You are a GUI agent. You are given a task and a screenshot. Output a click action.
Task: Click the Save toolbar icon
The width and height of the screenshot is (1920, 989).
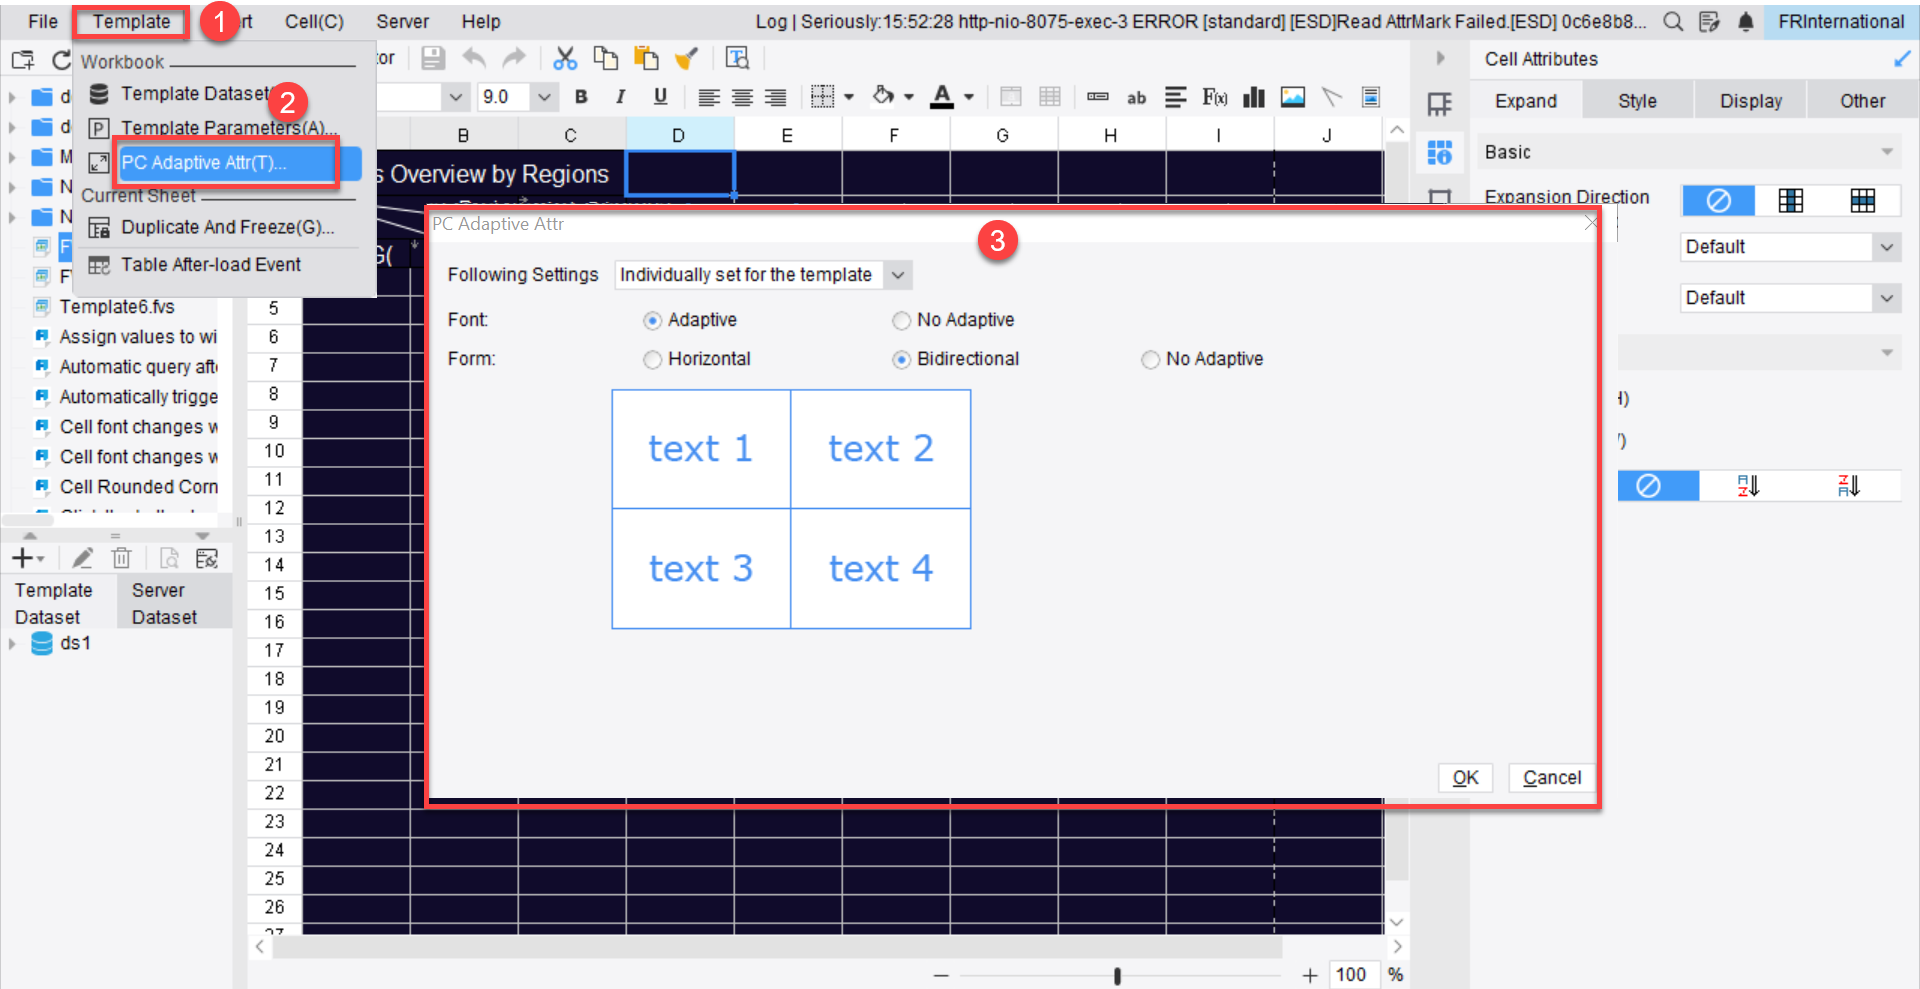pyautogui.click(x=433, y=58)
